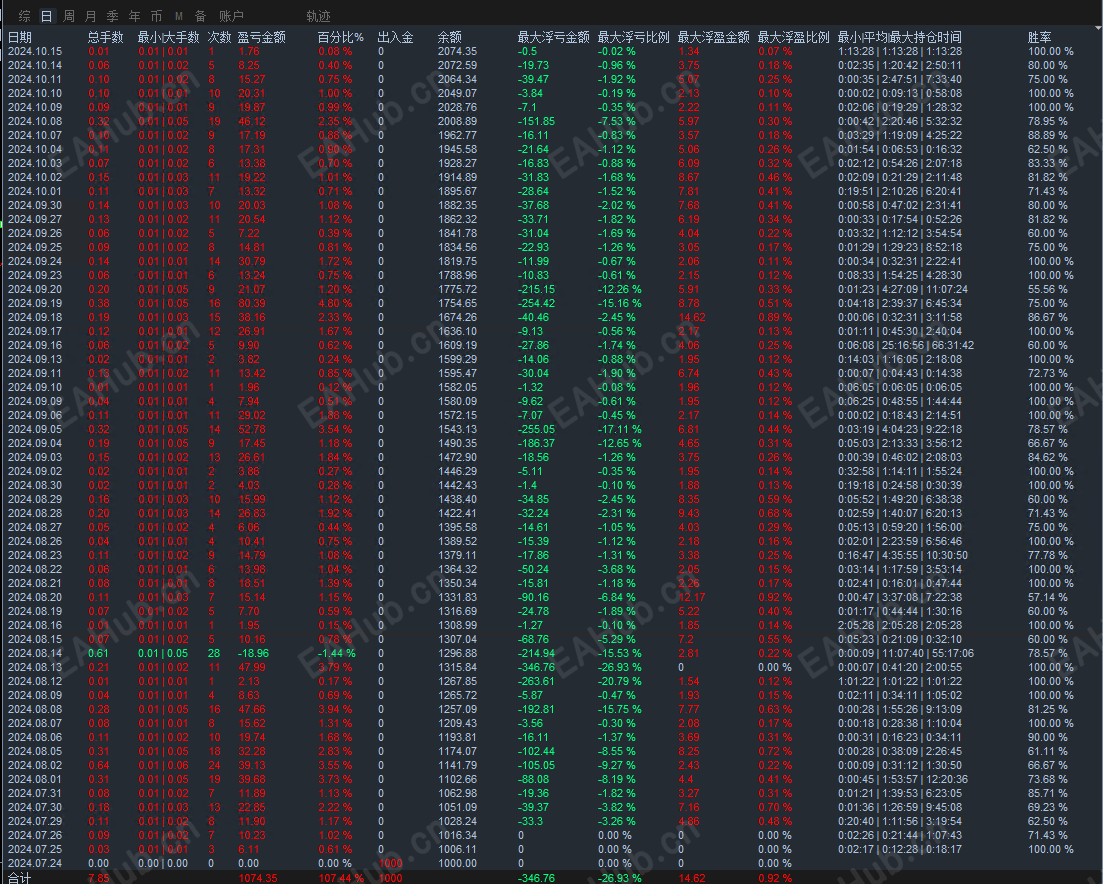Screen dimensions: 1103x884
Task: Select the 2024.08.20 date cell
Action: pyautogui.click(x=34, y=597)
